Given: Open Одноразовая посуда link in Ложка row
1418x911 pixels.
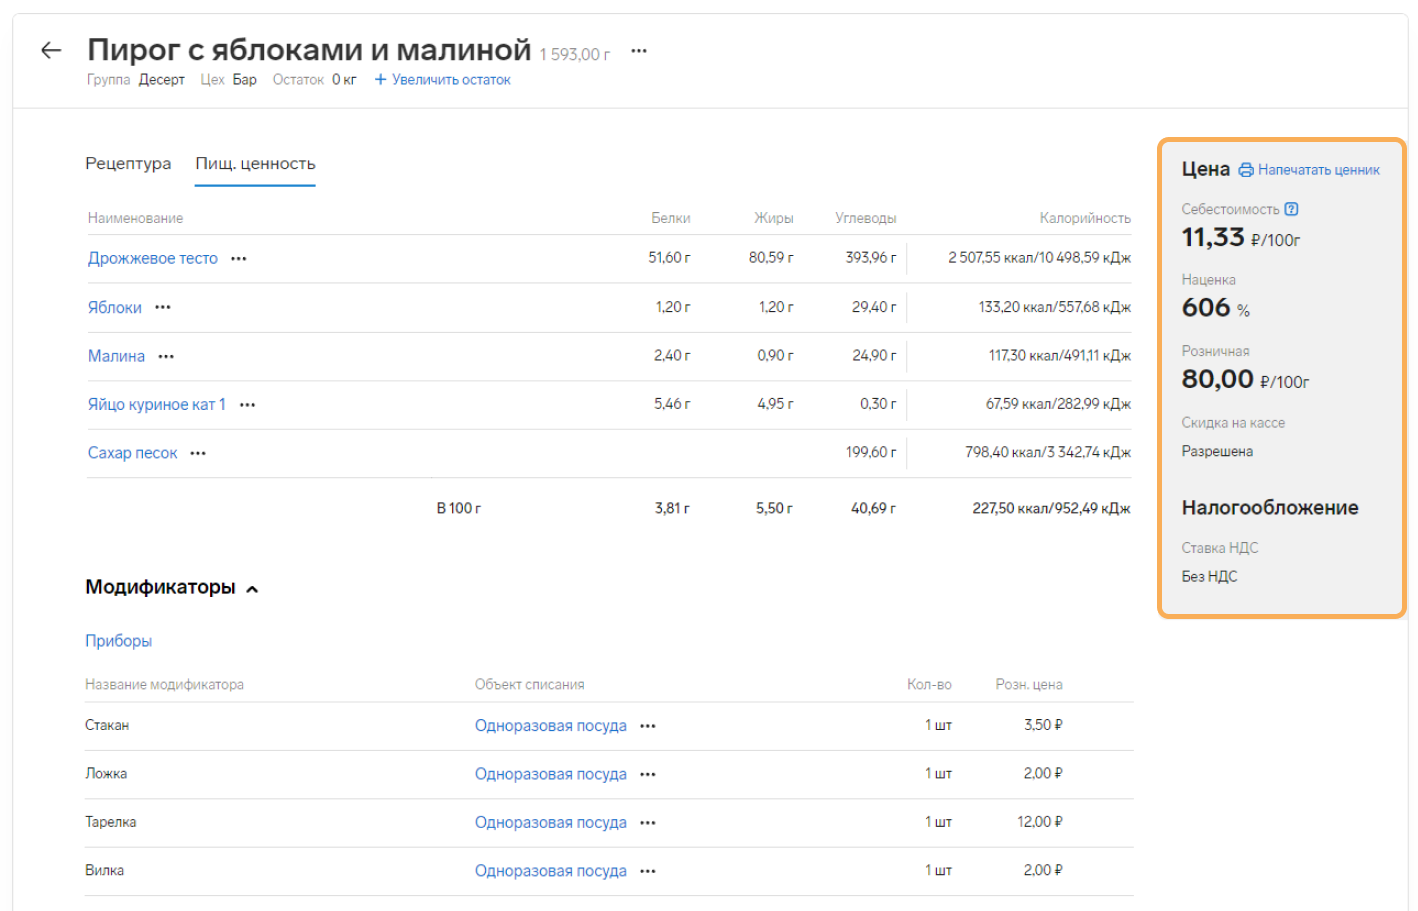Looking at the screenshot, I should [x=550, y=774].
